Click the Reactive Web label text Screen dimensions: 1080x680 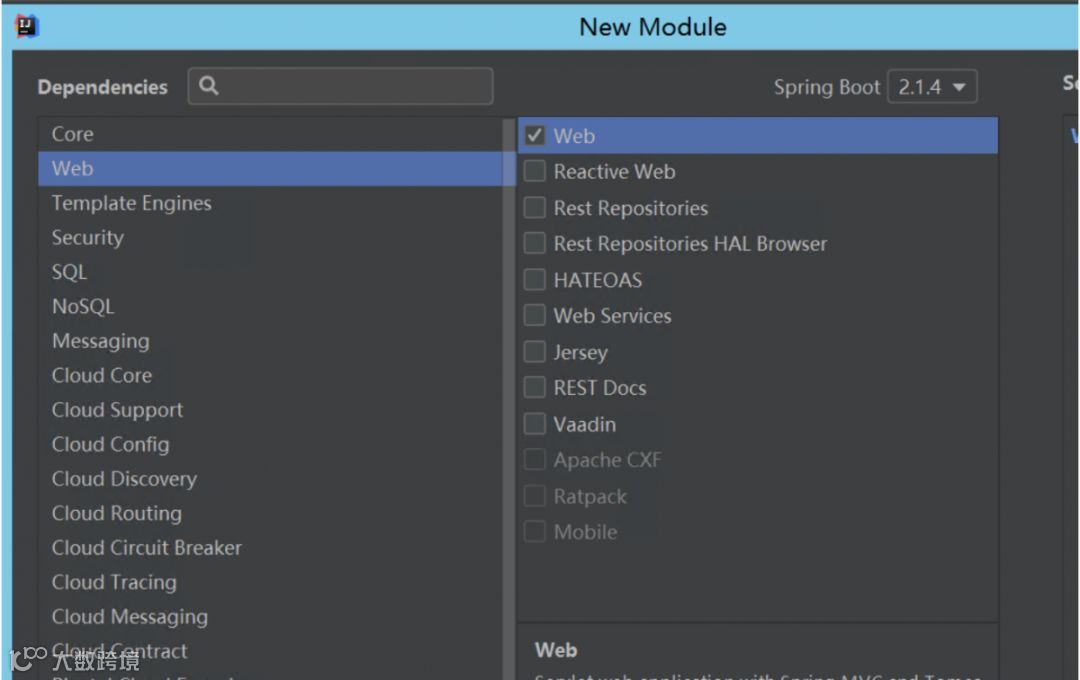point(614,172)
